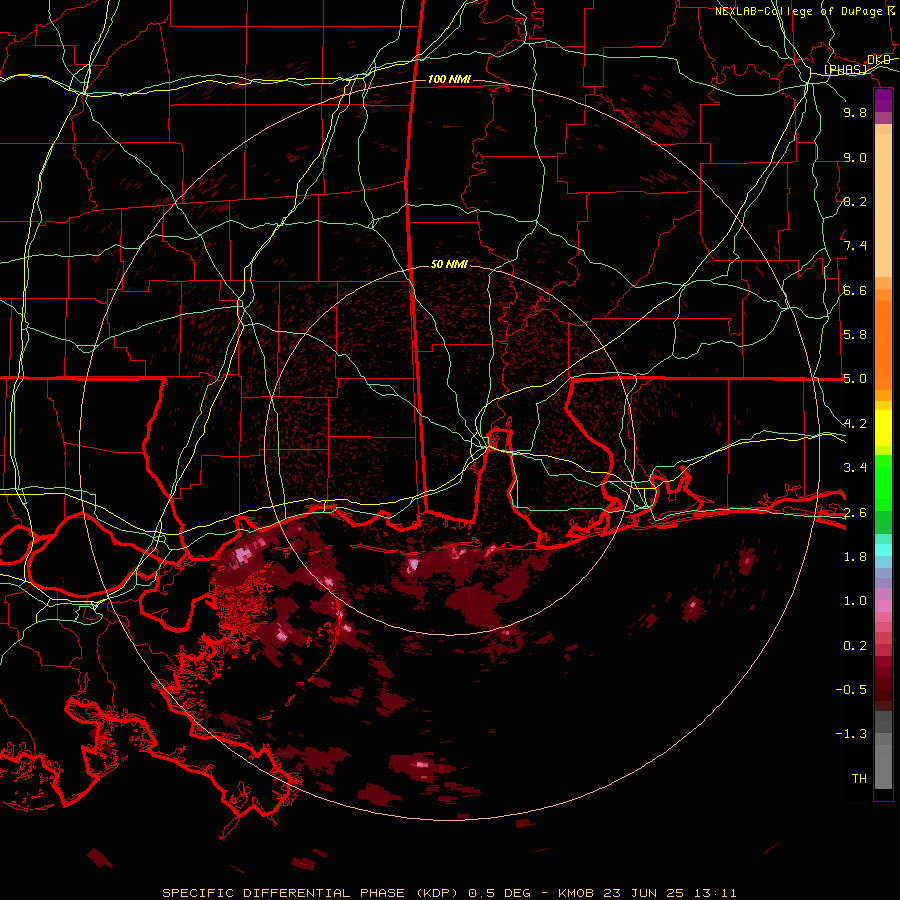This screenshot has width=900, height=900.
Task: Click the 8.2 scale value
Action: pos(855,201)
